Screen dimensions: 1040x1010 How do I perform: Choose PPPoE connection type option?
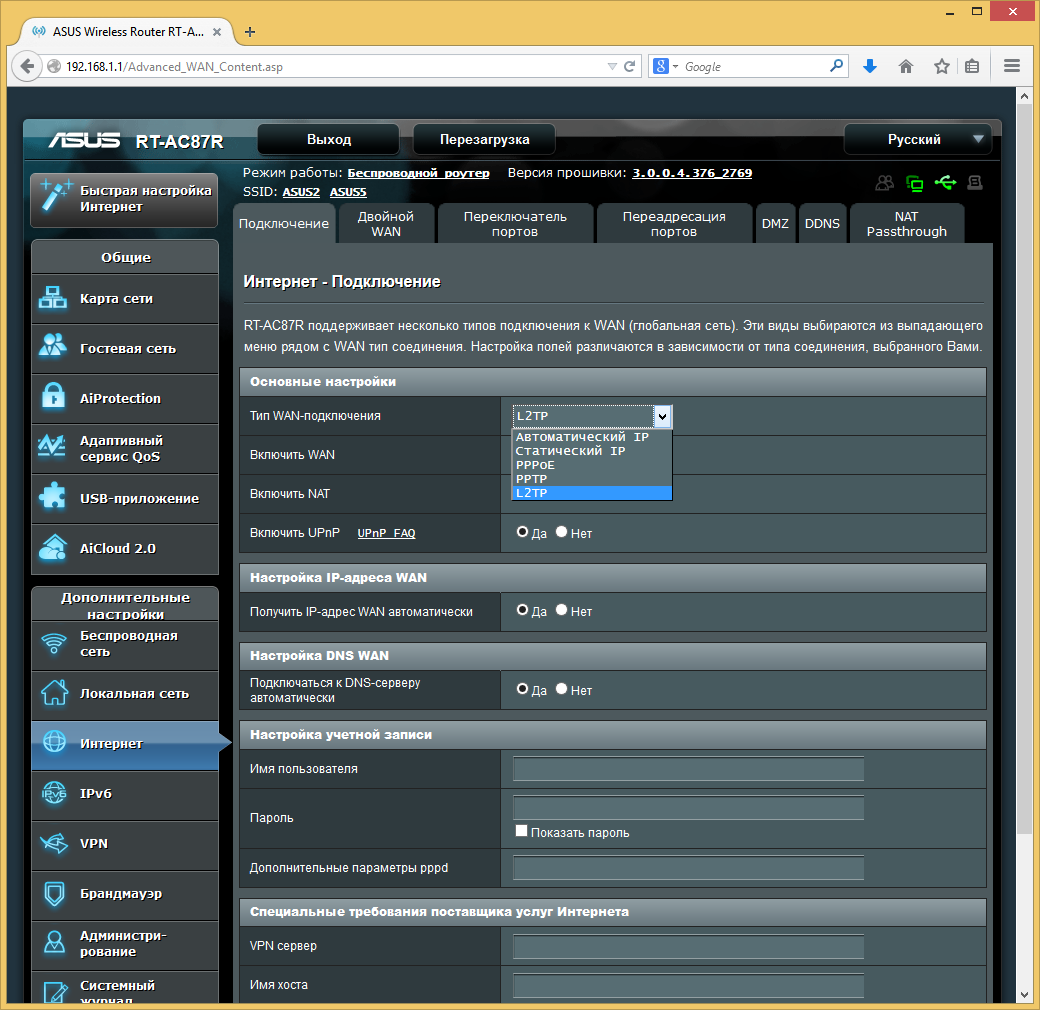pos(592,465)
